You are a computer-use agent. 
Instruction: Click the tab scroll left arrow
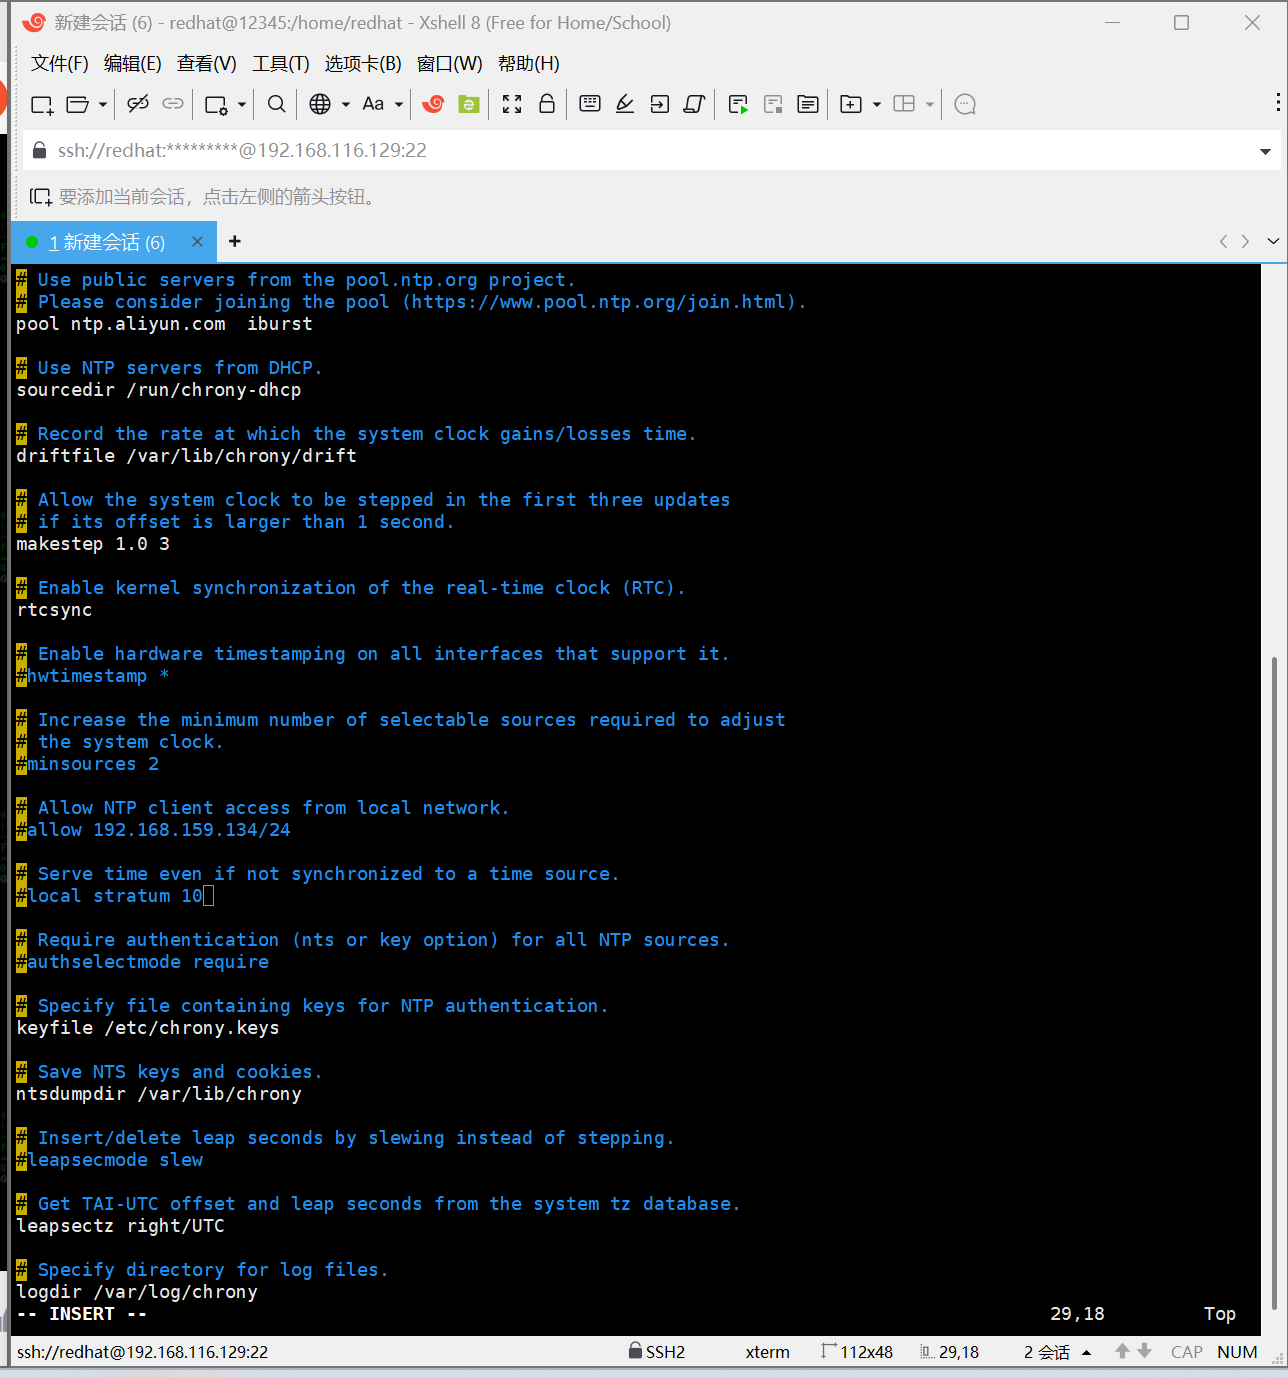(1223, 241)
